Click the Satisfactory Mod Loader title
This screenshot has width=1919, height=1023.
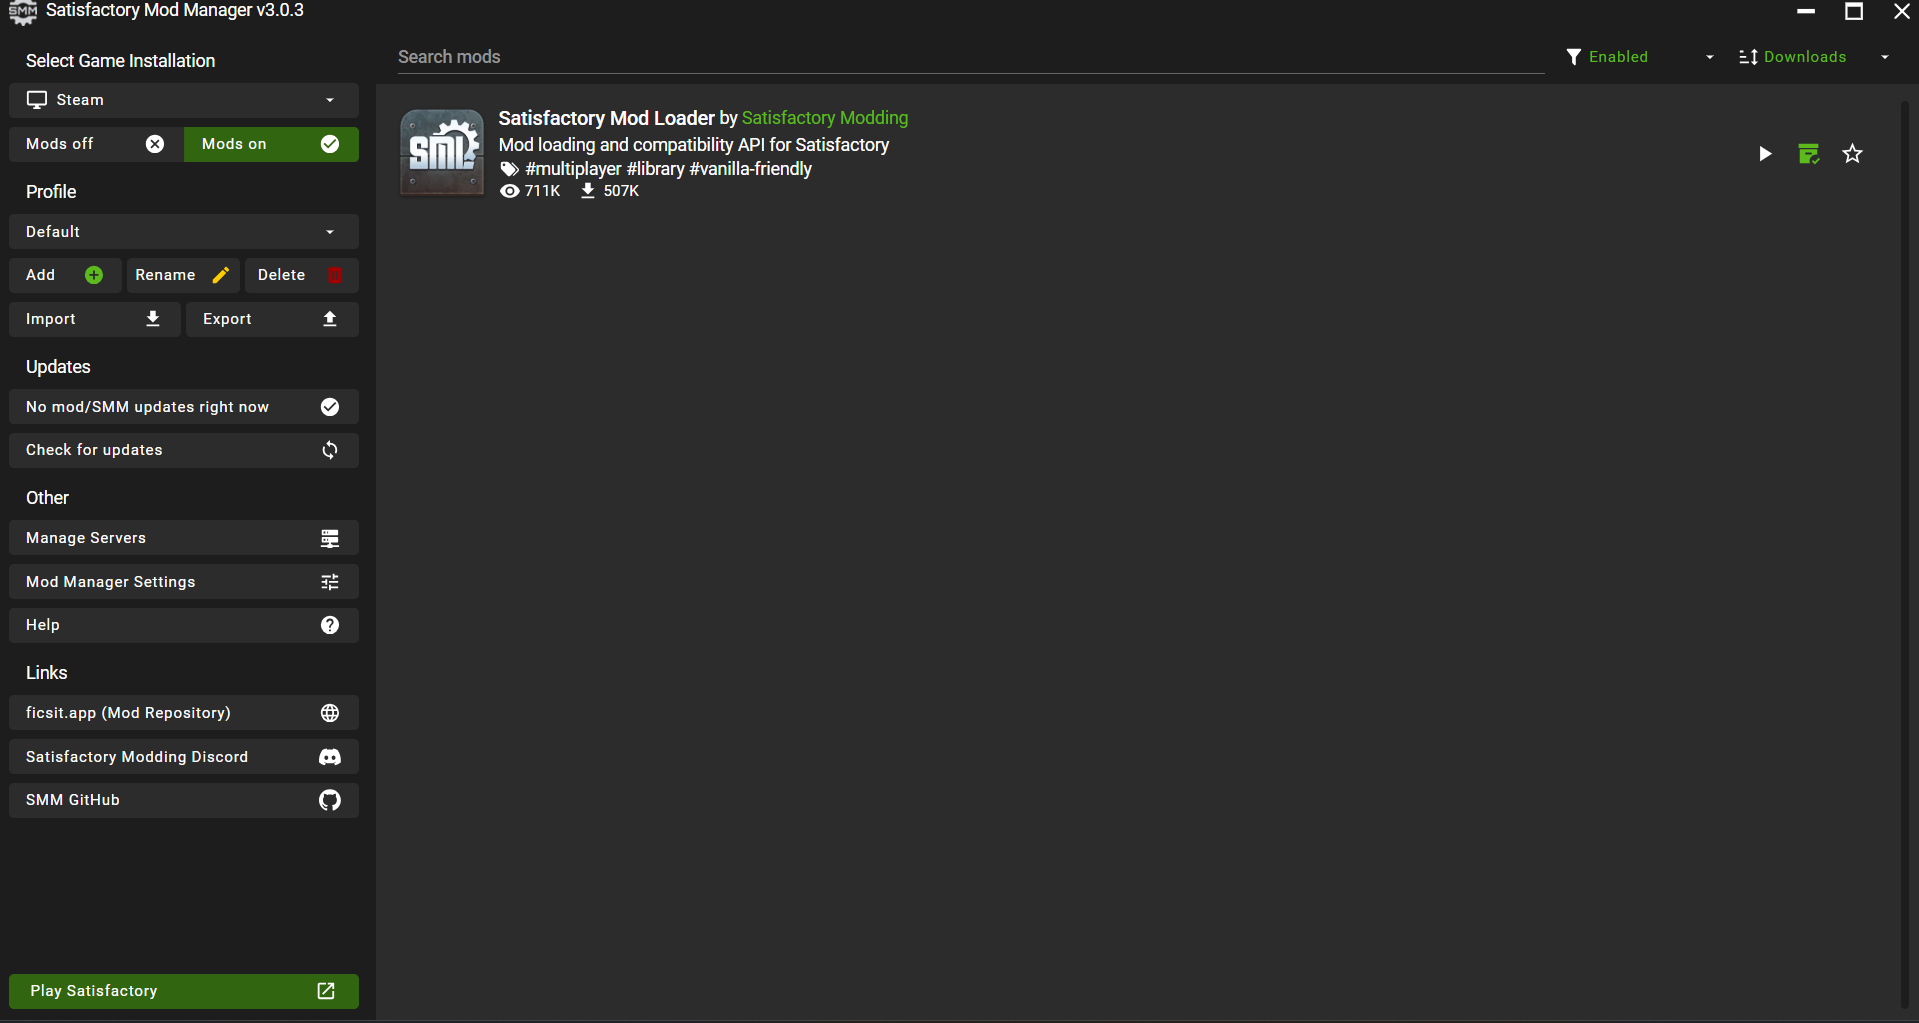click(x=607, y=118)
